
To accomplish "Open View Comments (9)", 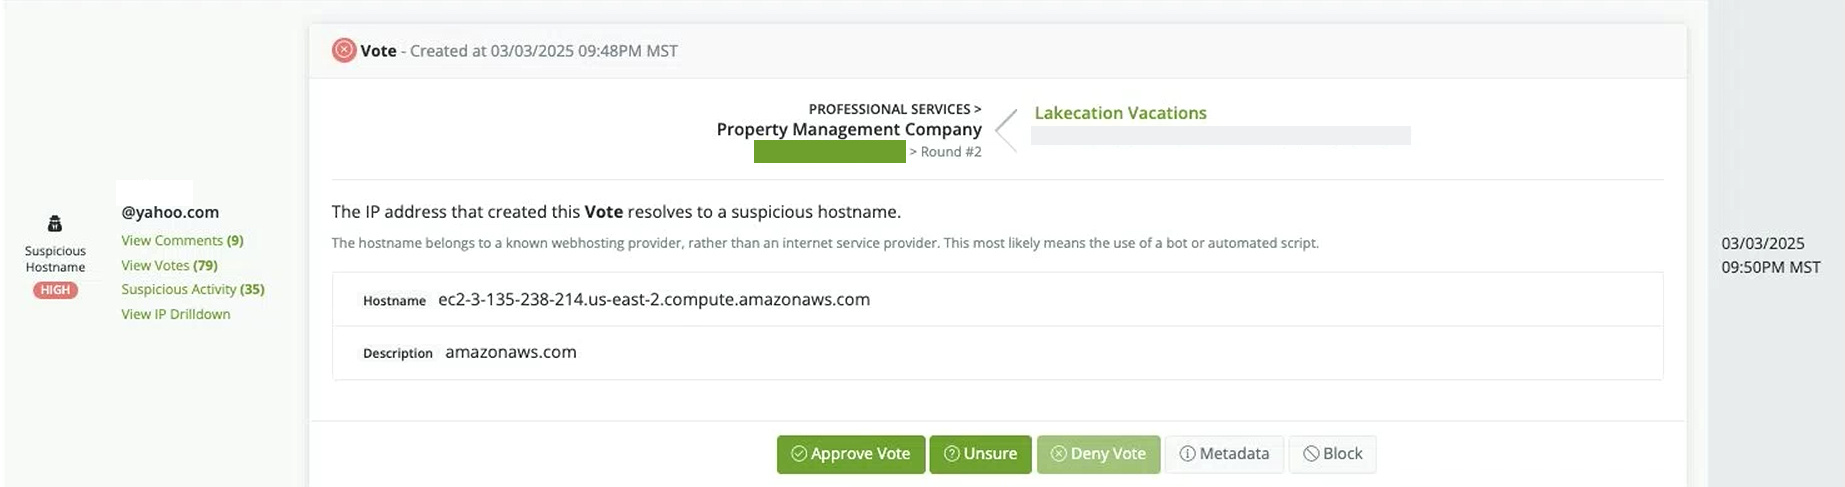I will (x=182, y=240).
